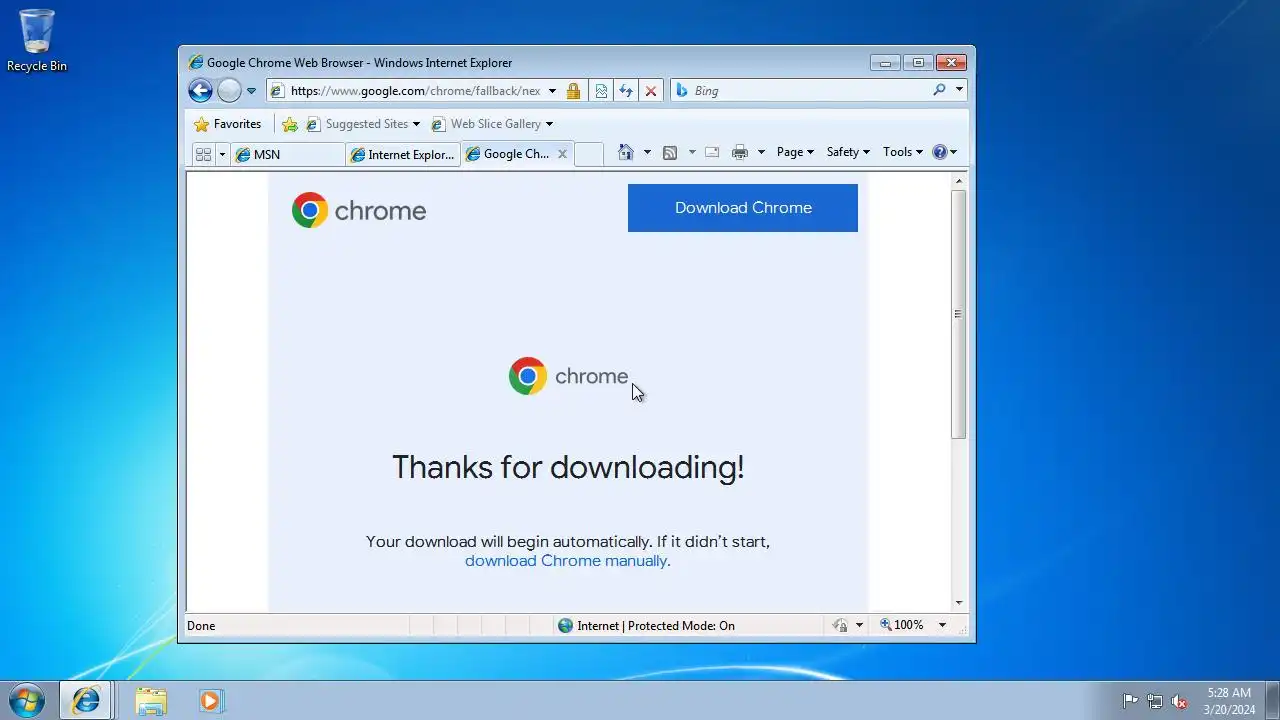Image resolution: width=1280 pixels, height=720 pixels.
Task: Click the search magnifier icon
Action: point(939,90)
